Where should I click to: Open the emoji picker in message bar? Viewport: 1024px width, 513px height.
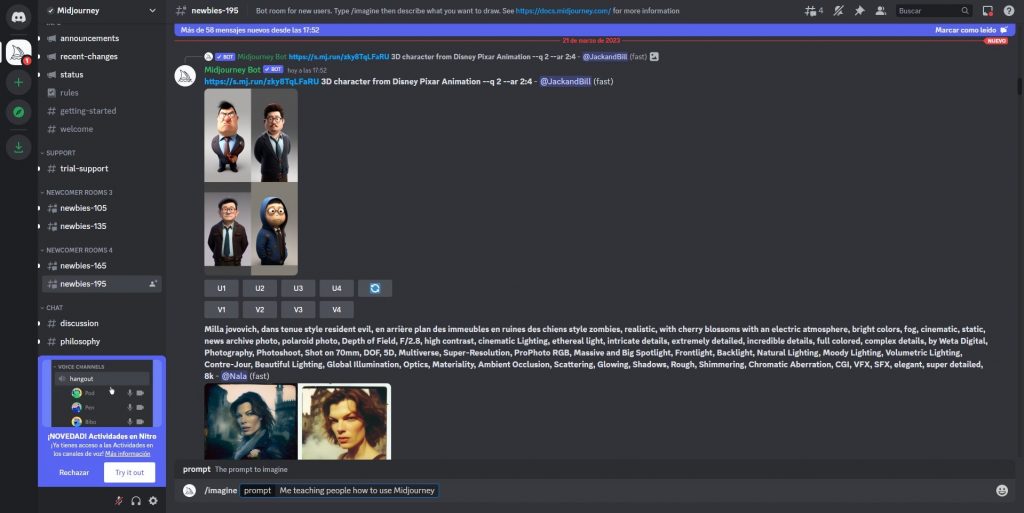pyautogui.click(x=1001, y=490)
